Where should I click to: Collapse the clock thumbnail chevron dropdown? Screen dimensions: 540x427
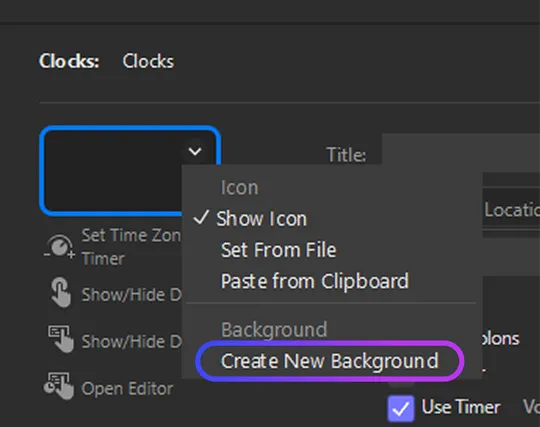click(195, 151)
